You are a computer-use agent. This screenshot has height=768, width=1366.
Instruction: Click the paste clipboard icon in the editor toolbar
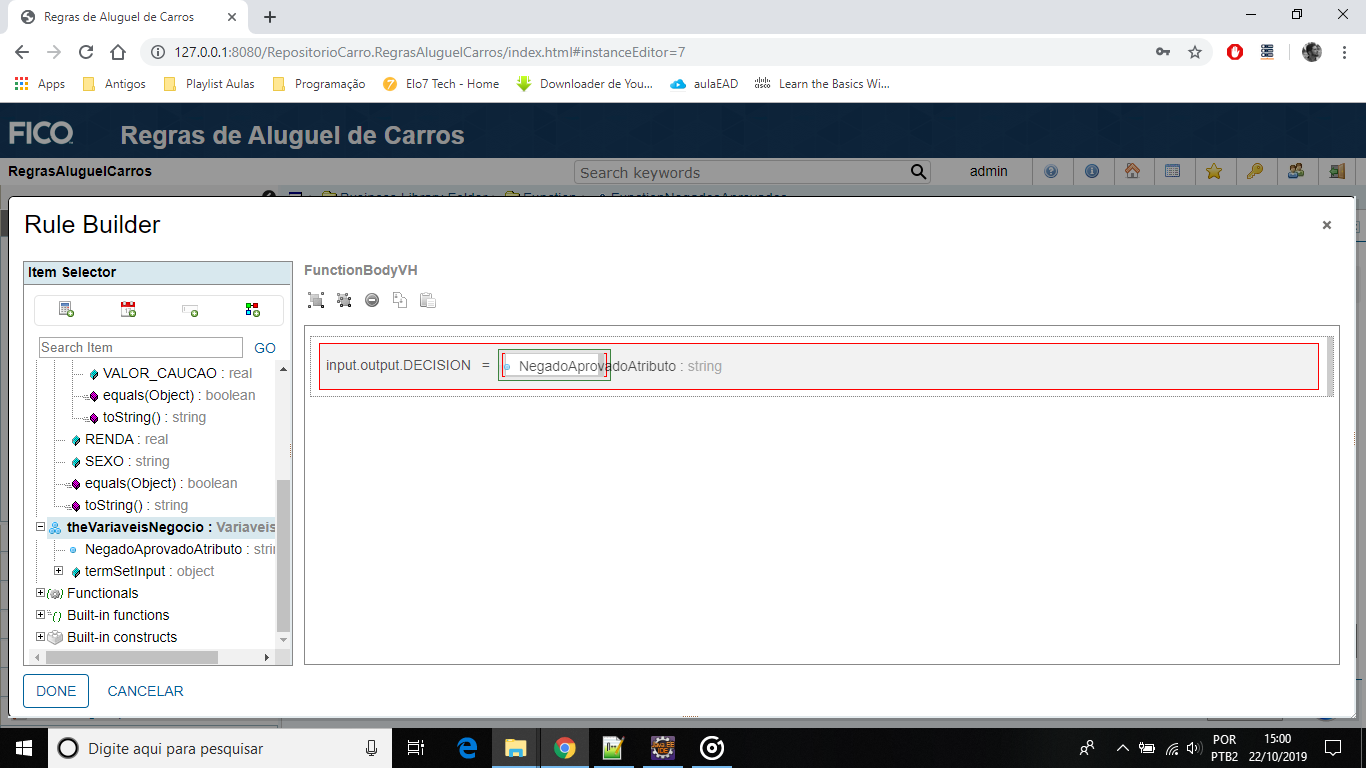[x=428, y=300]
